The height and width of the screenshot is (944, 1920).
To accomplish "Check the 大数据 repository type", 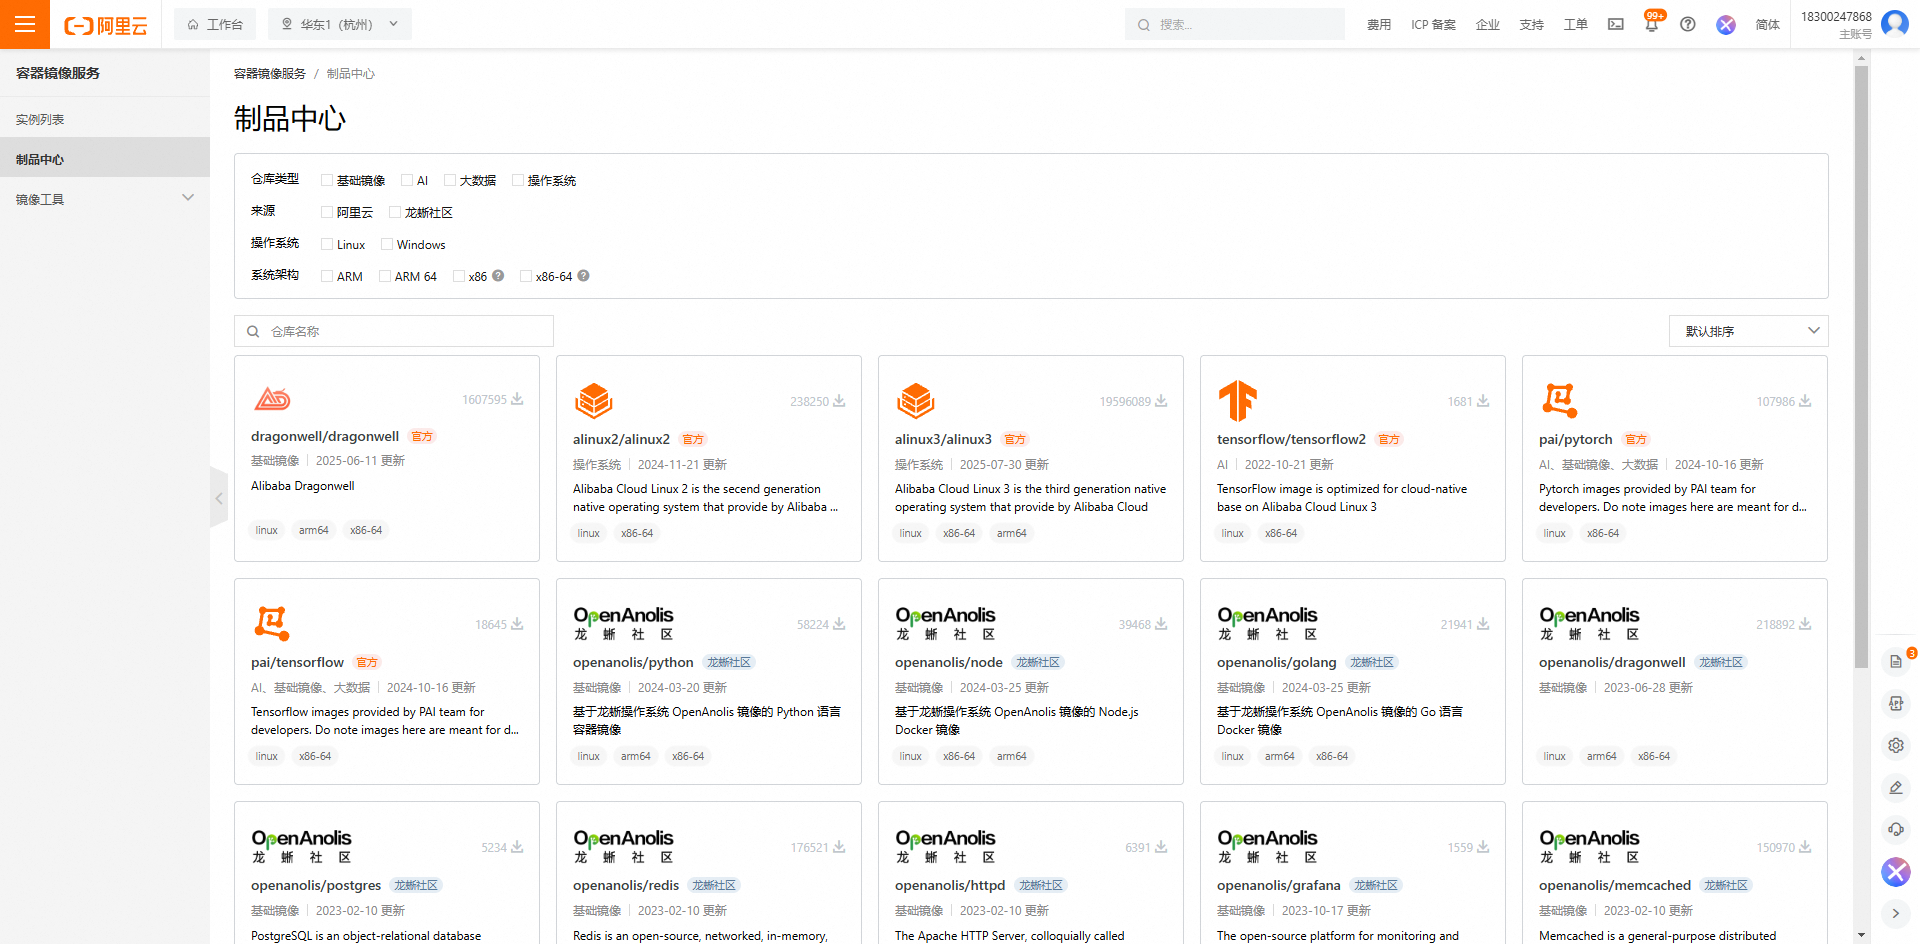I will [449, 180].
